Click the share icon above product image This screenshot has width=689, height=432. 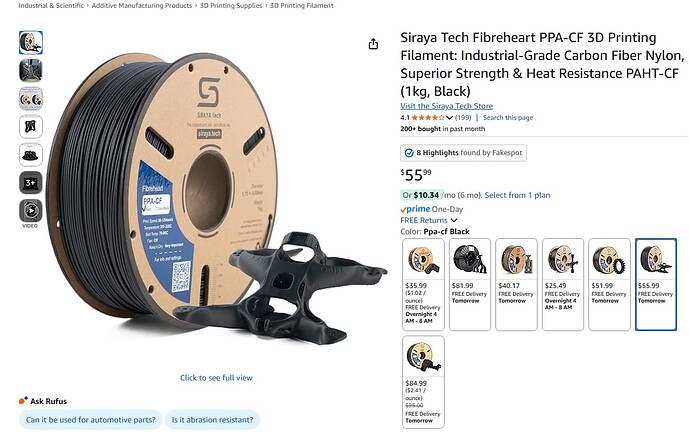pos(373,44)
